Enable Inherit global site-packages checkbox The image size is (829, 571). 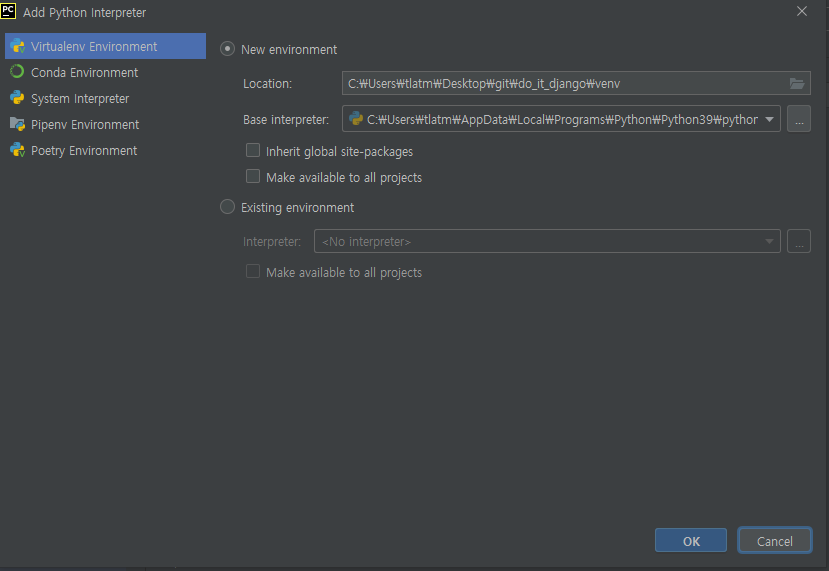[x=253, y=151]
